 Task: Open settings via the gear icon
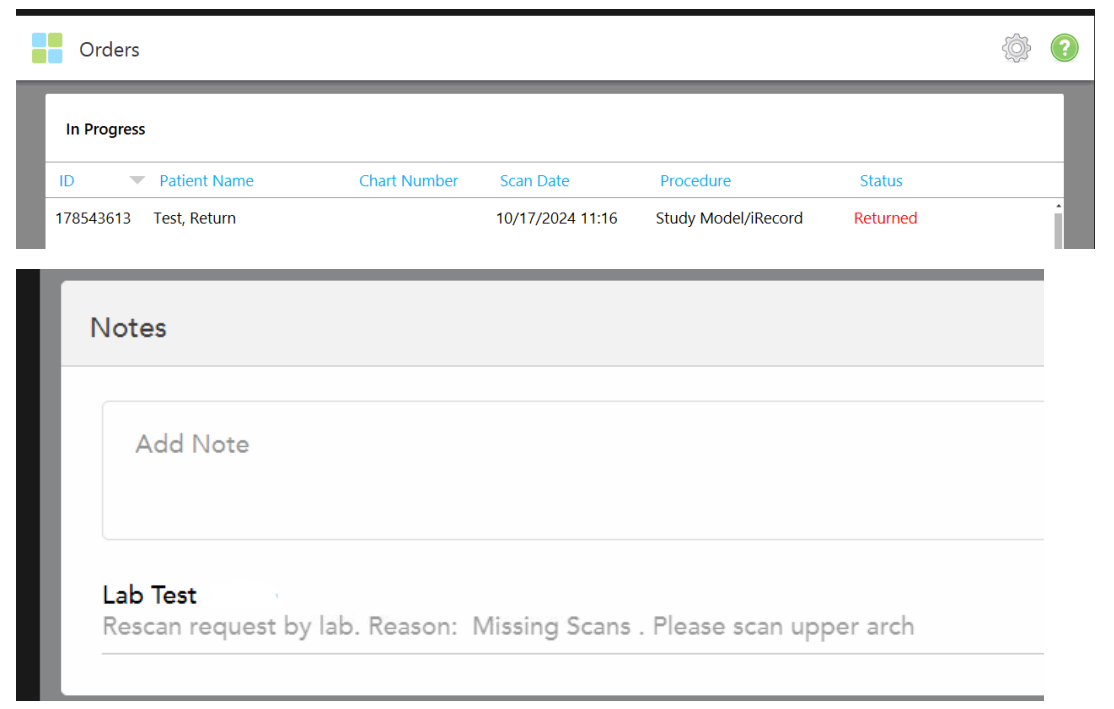pos(1016,48)
